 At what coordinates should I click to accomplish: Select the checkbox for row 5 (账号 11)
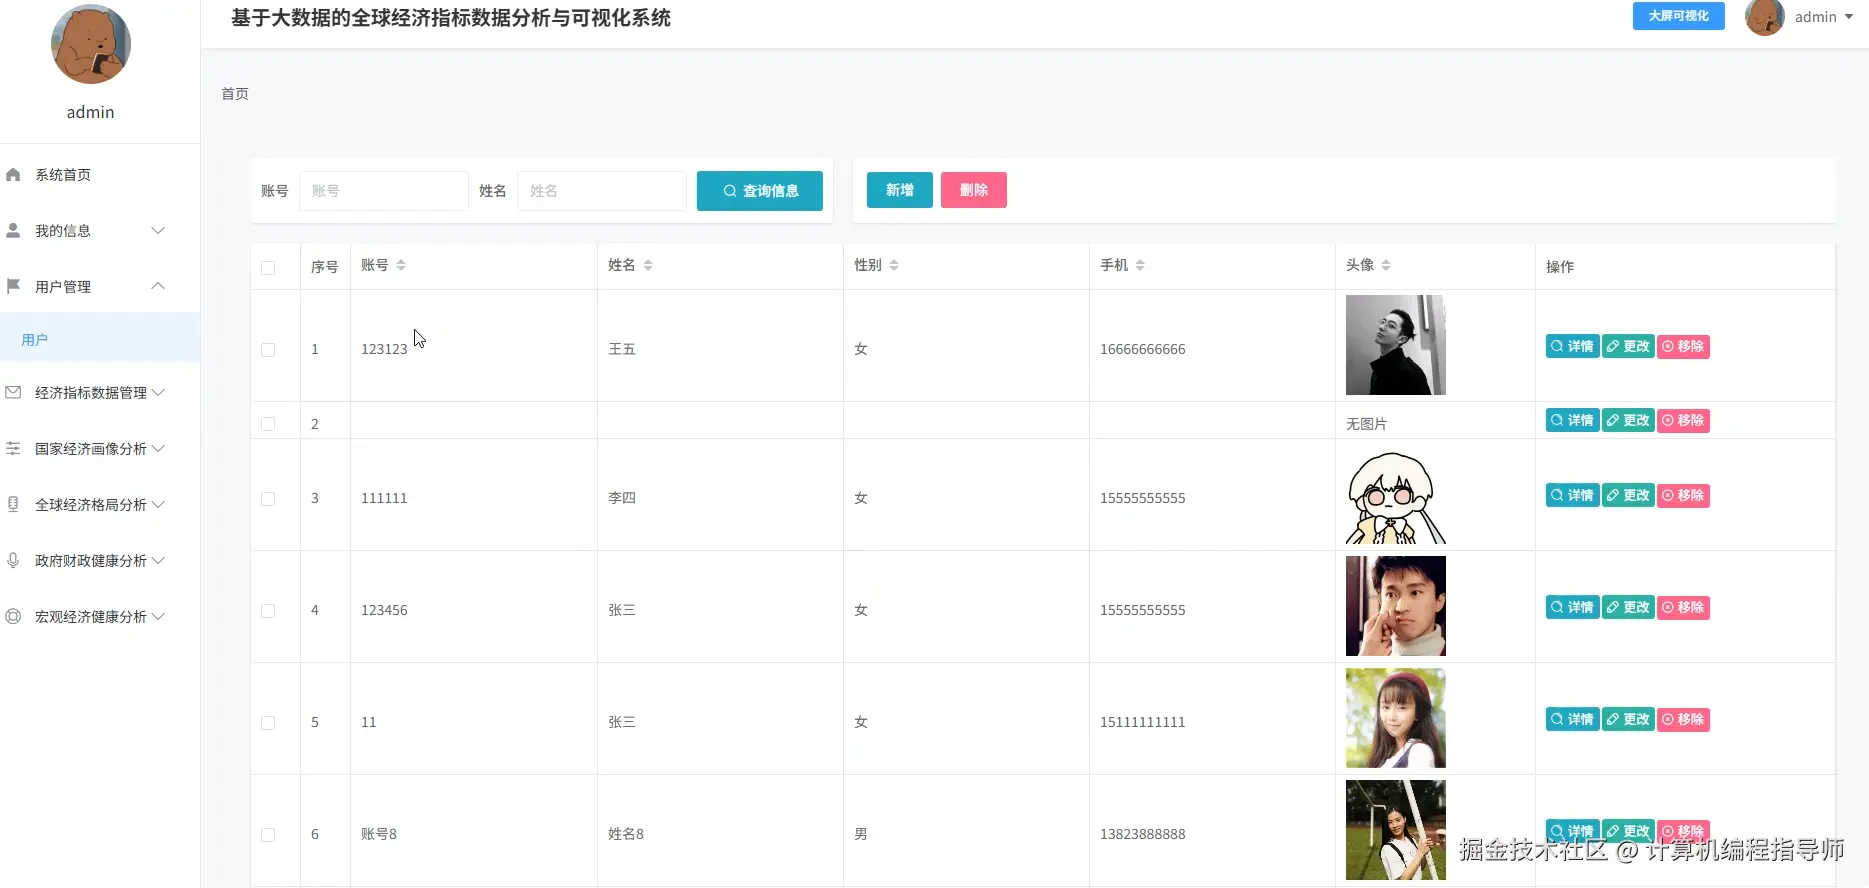click(x=268, y=723)
